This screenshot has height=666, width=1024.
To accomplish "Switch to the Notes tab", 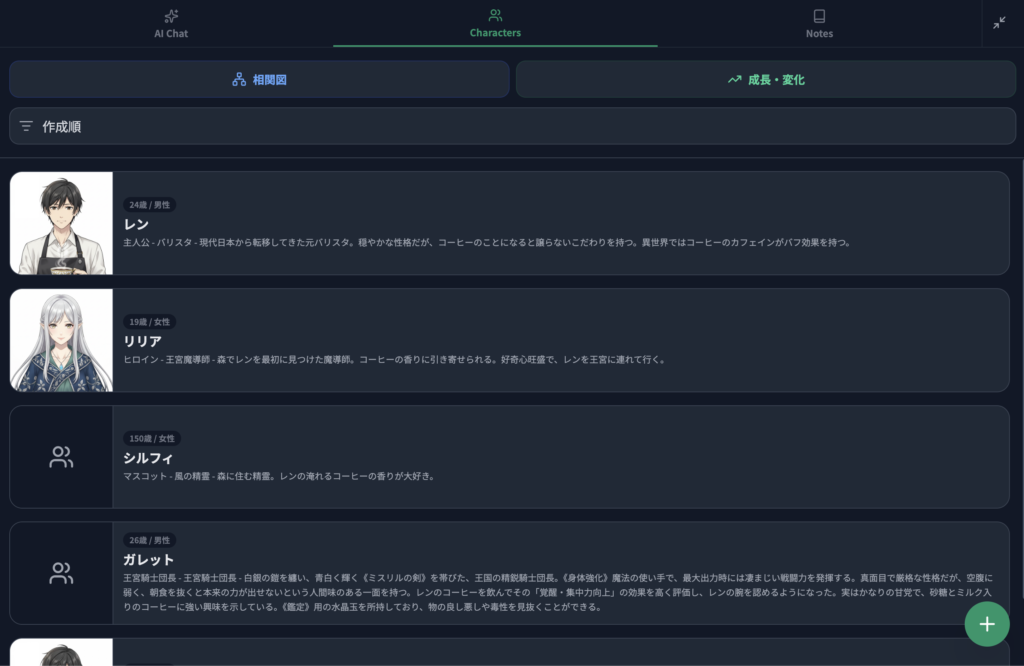I will 819,24.
